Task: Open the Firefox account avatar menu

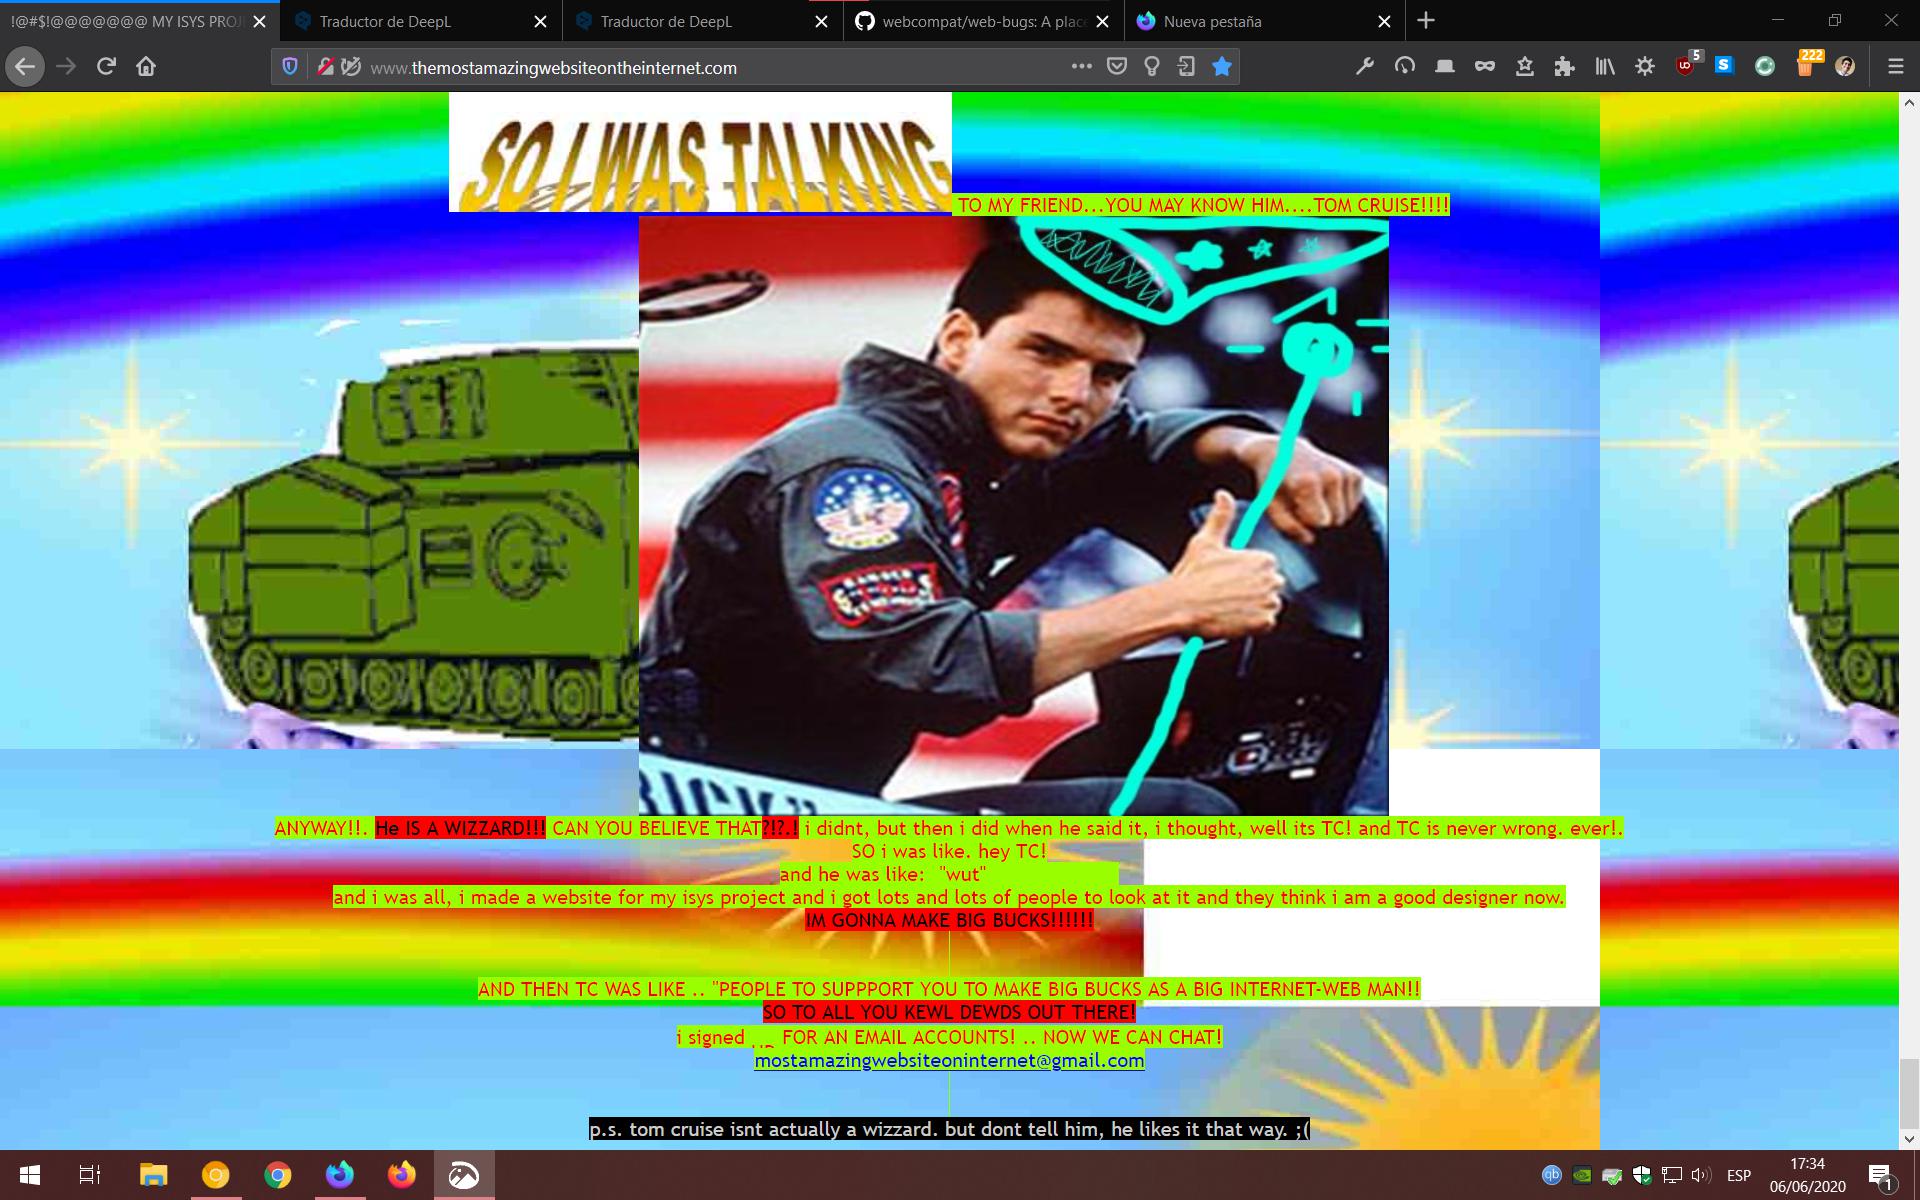Action: 1846,67
